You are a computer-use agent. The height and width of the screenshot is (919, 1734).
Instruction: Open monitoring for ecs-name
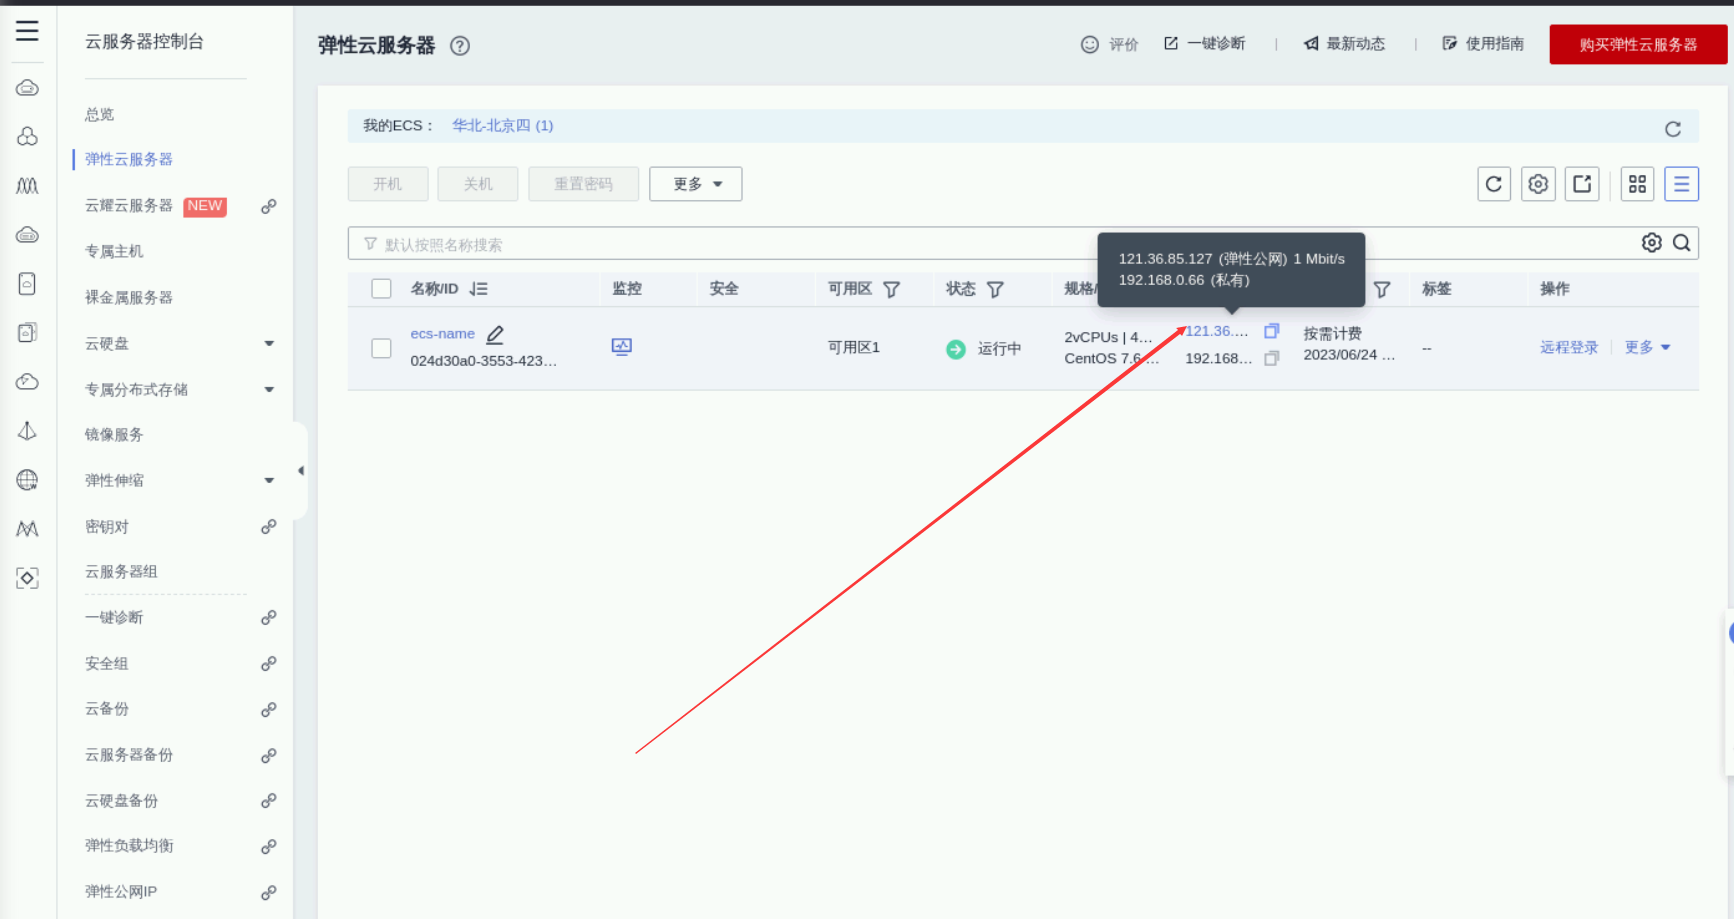[622, 347]
